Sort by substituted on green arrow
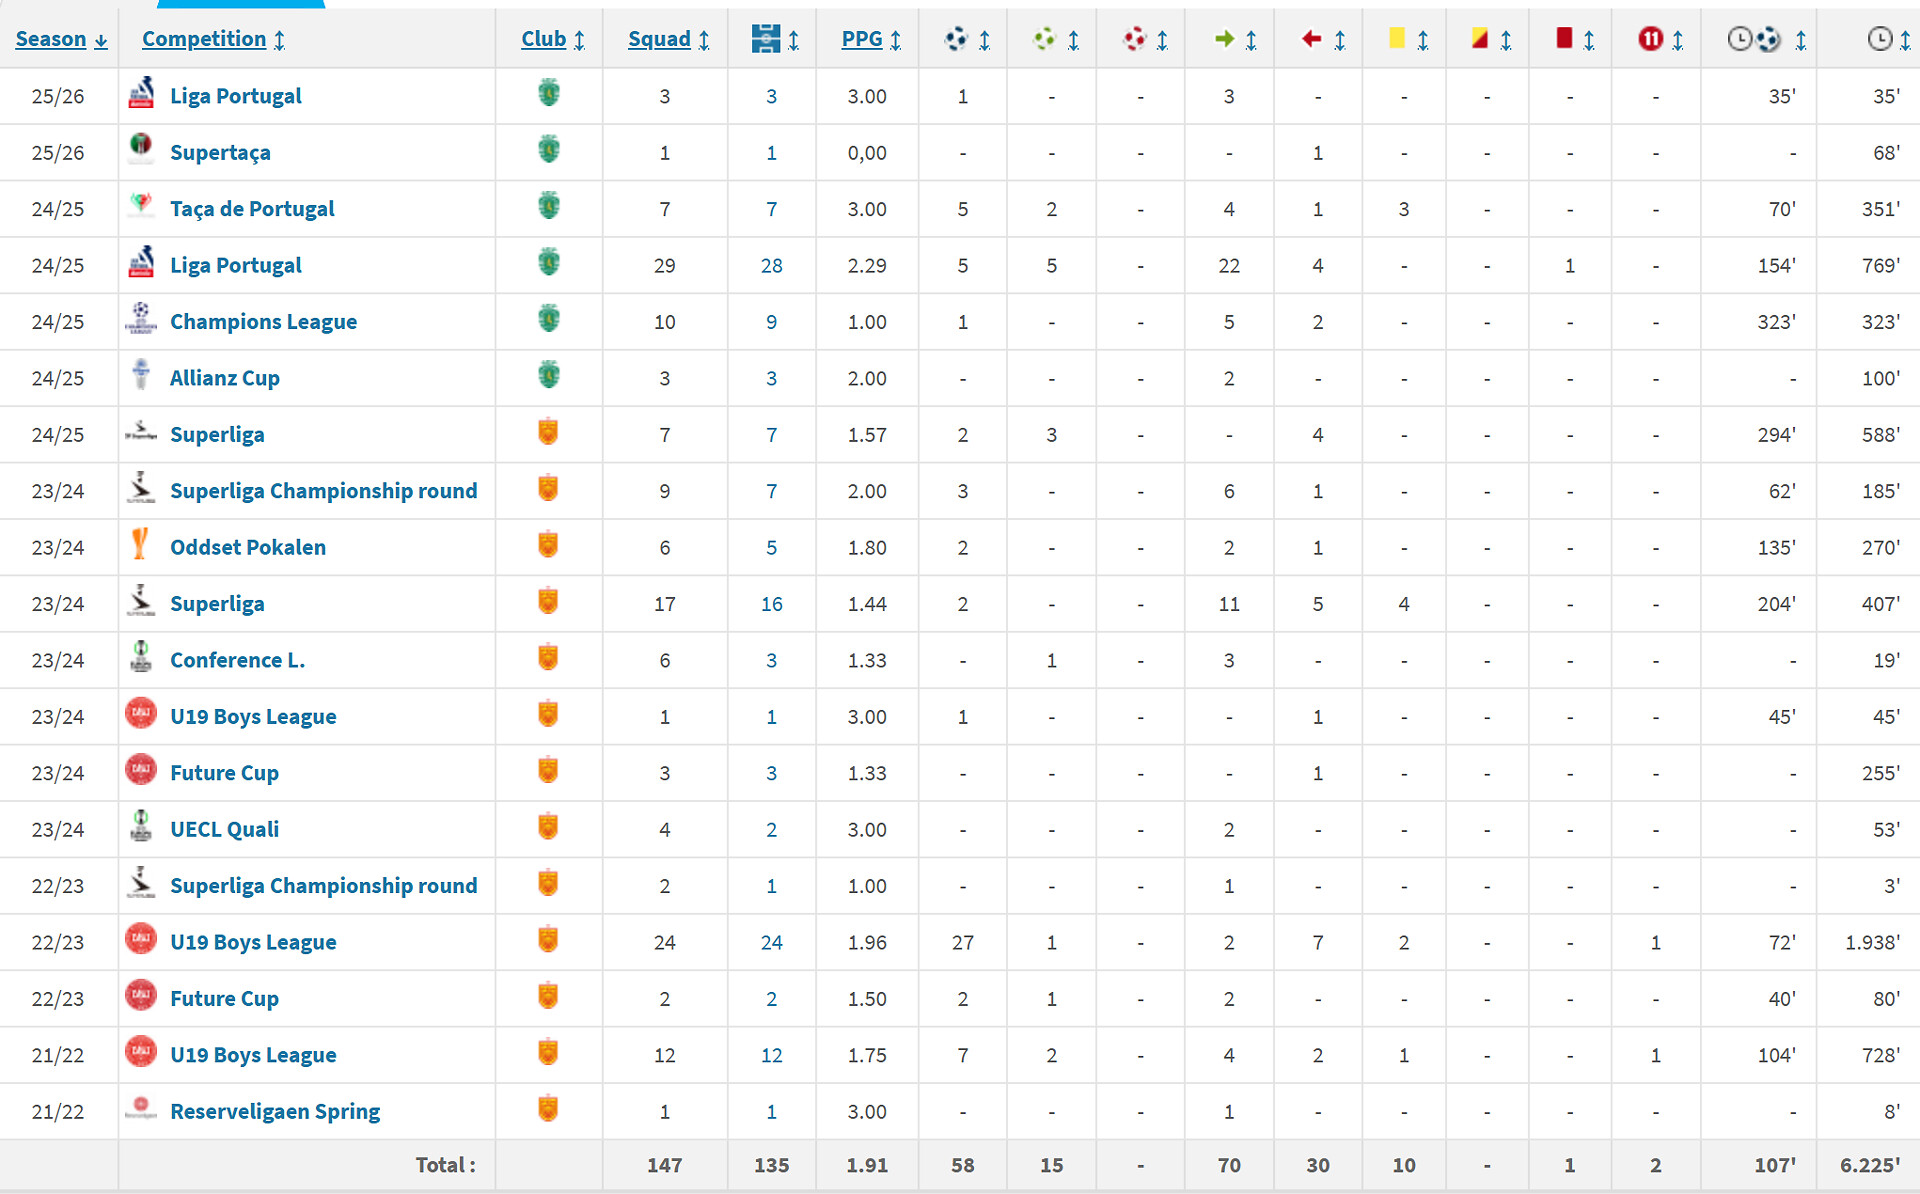 click(x=1224, y=39)
